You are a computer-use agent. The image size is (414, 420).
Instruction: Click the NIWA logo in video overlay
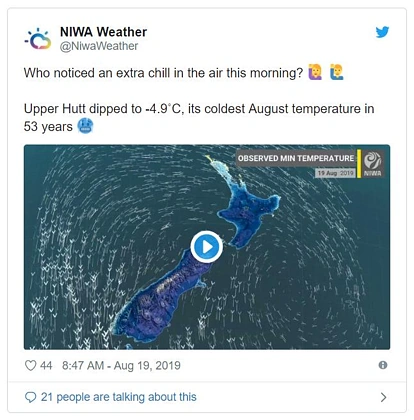(372, 163)
